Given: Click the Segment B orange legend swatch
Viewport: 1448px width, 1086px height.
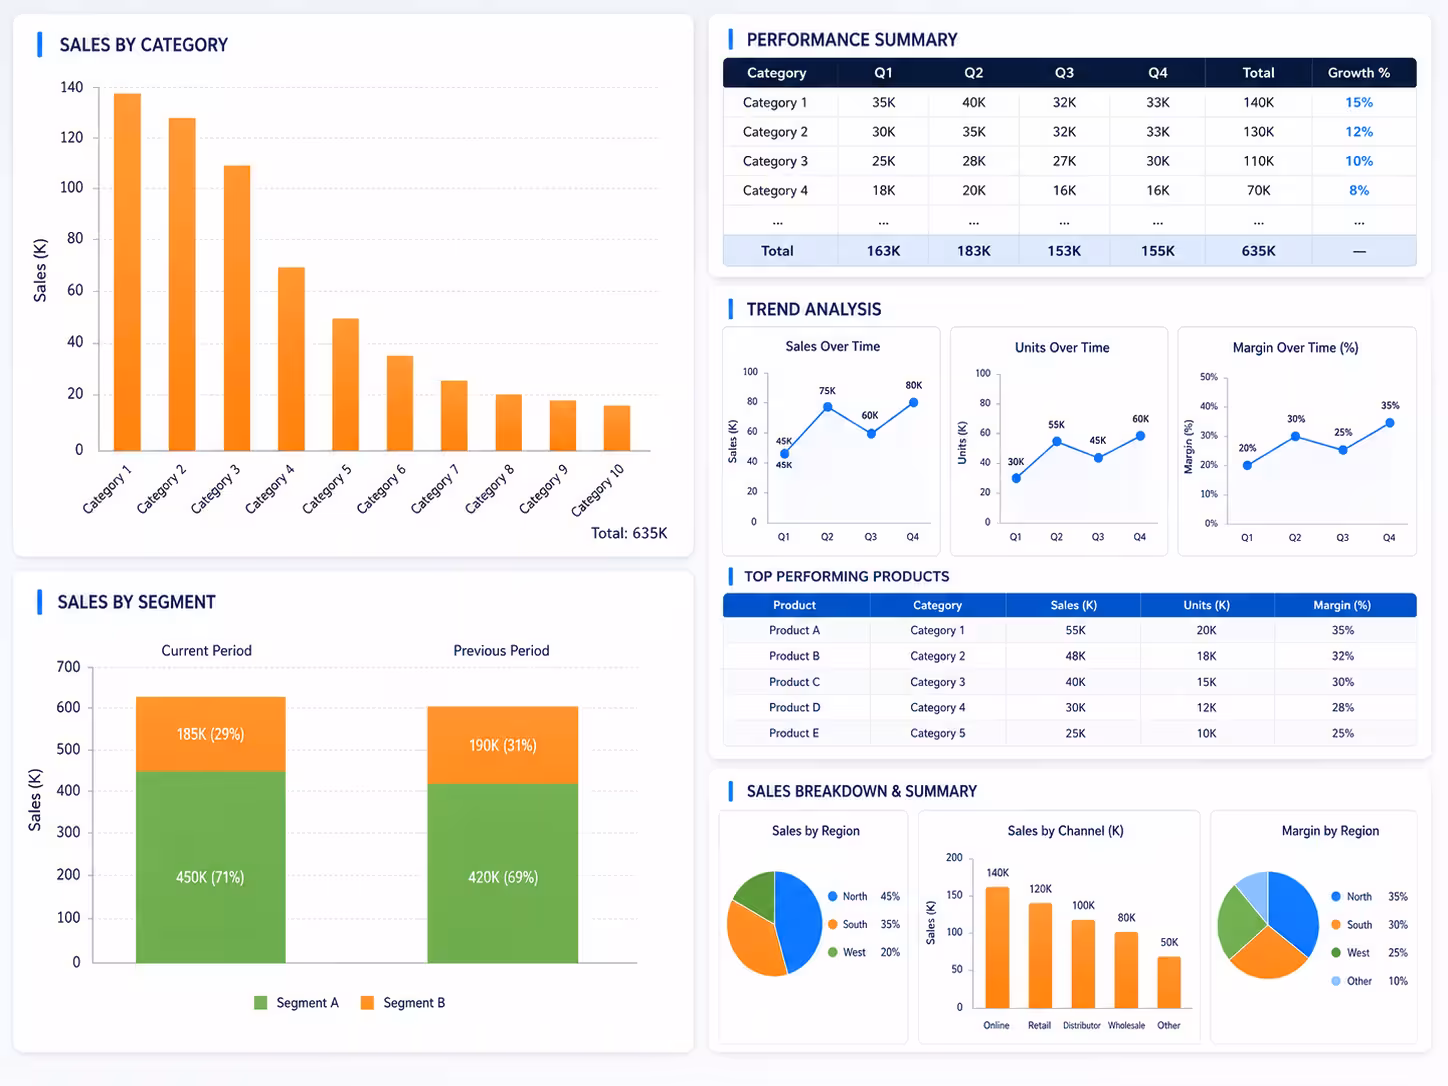Looking at the screenshot, I should 367,1003.
